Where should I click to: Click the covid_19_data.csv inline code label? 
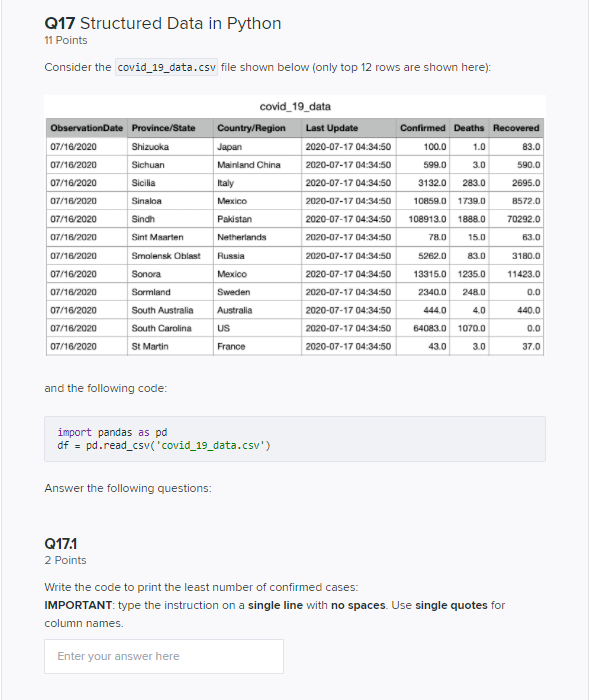click(167, 67)
